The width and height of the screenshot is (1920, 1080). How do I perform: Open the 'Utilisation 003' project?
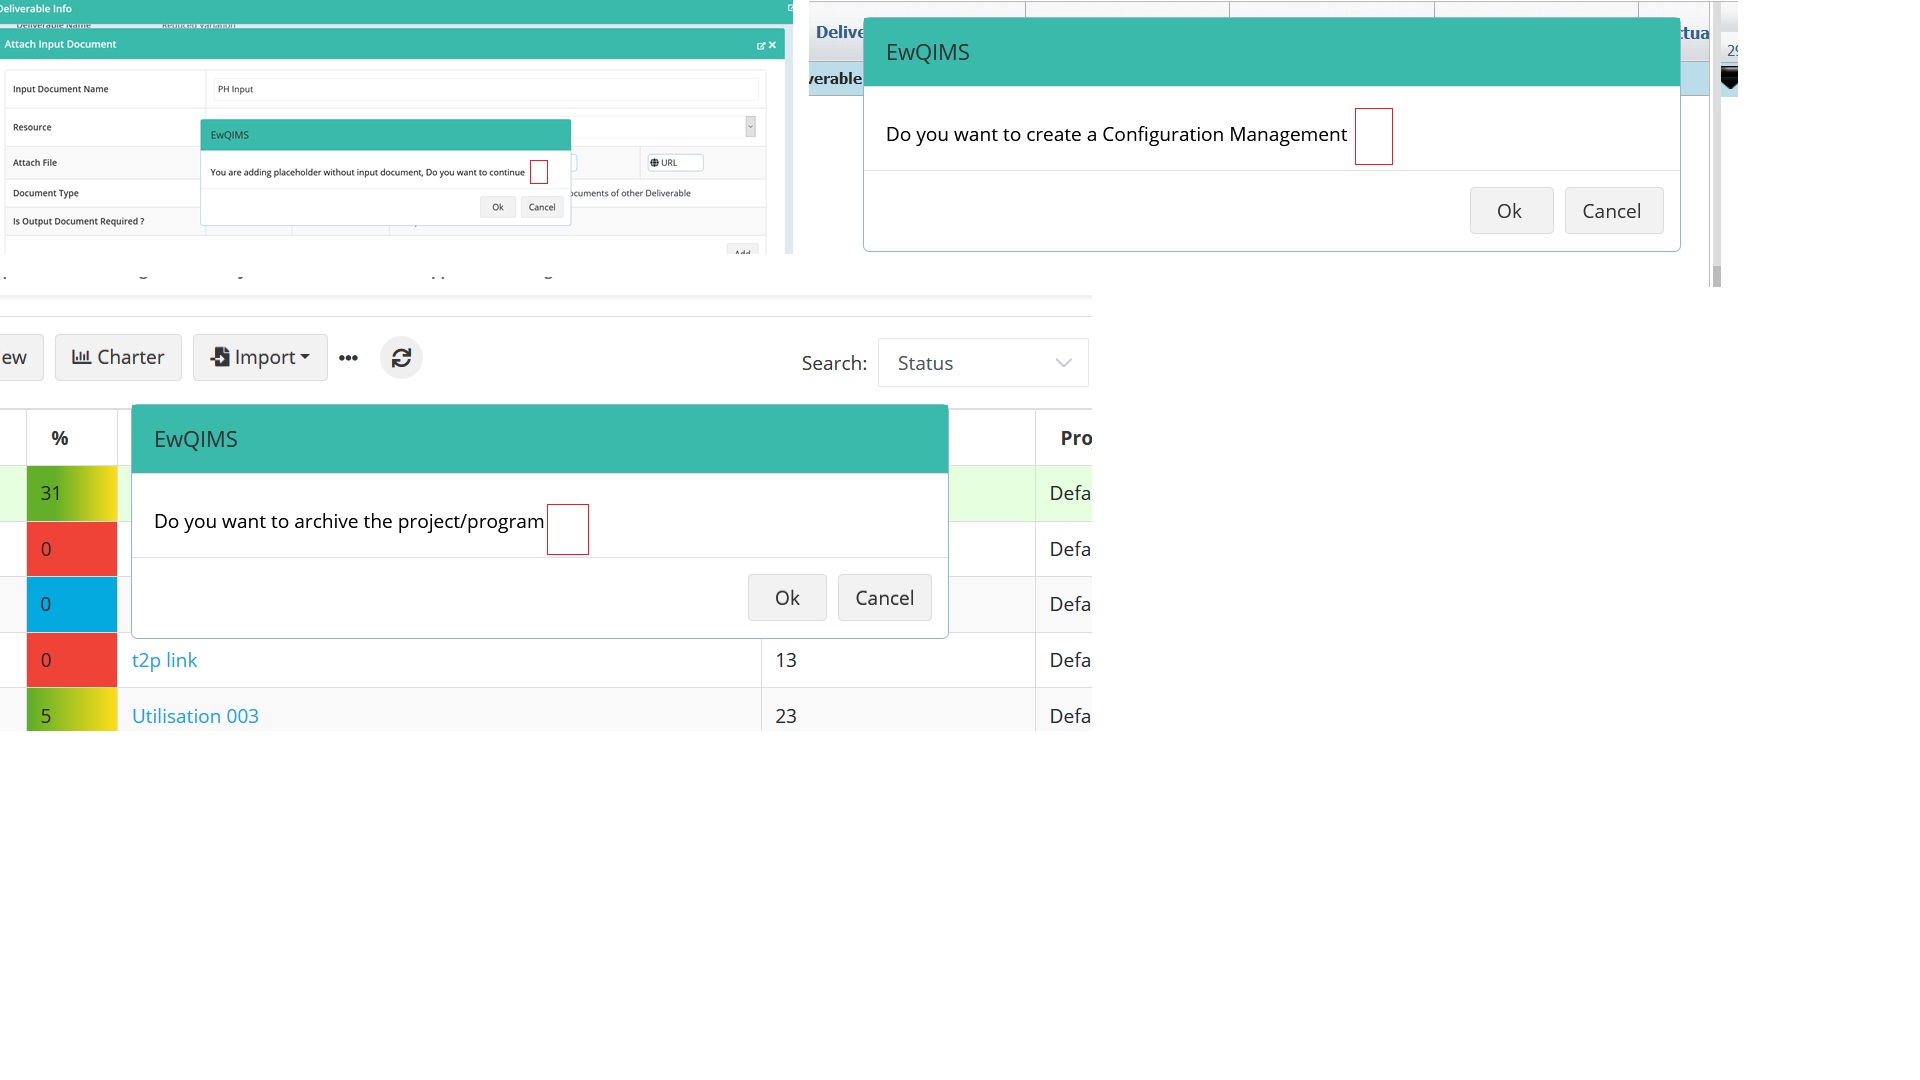click(195, 716)
